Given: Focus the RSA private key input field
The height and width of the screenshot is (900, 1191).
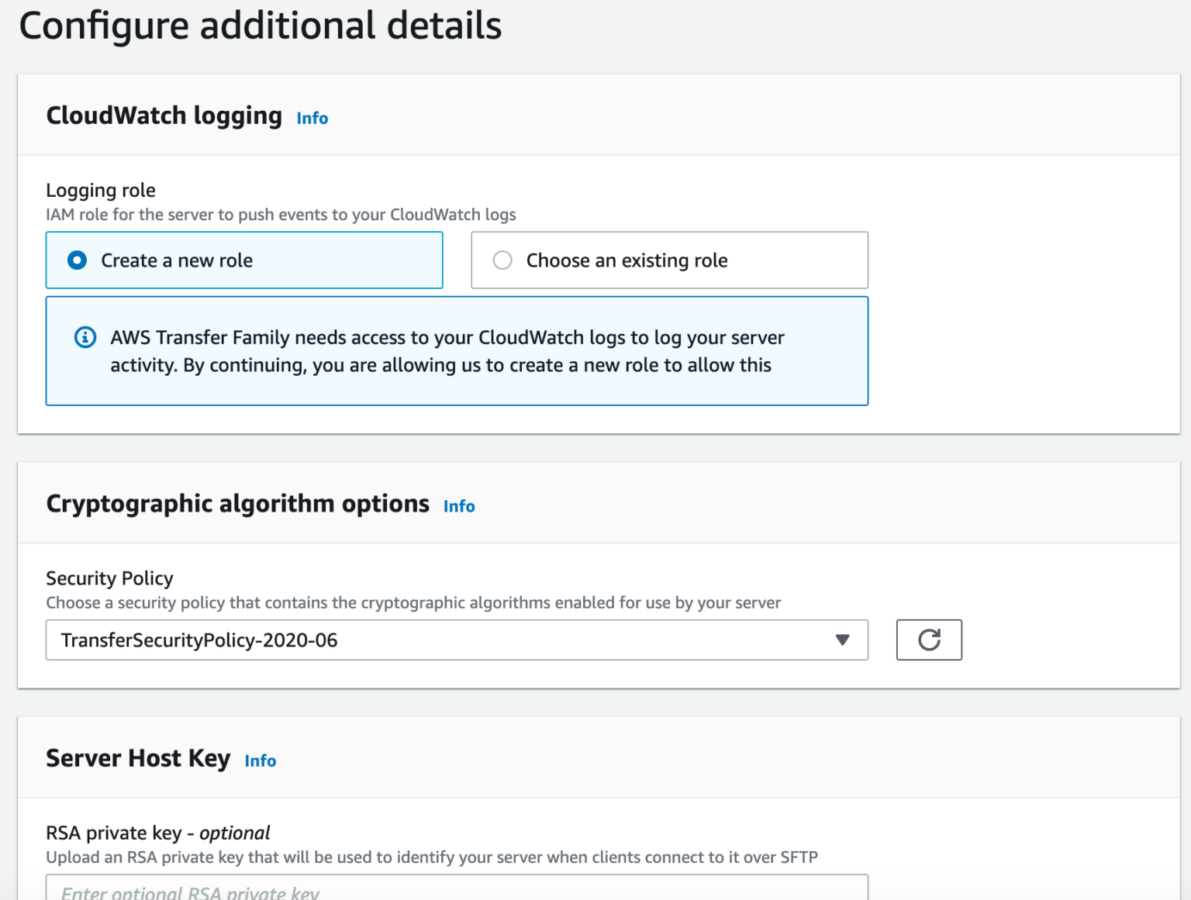Looking at the screenshot, I should click(456, 889).
